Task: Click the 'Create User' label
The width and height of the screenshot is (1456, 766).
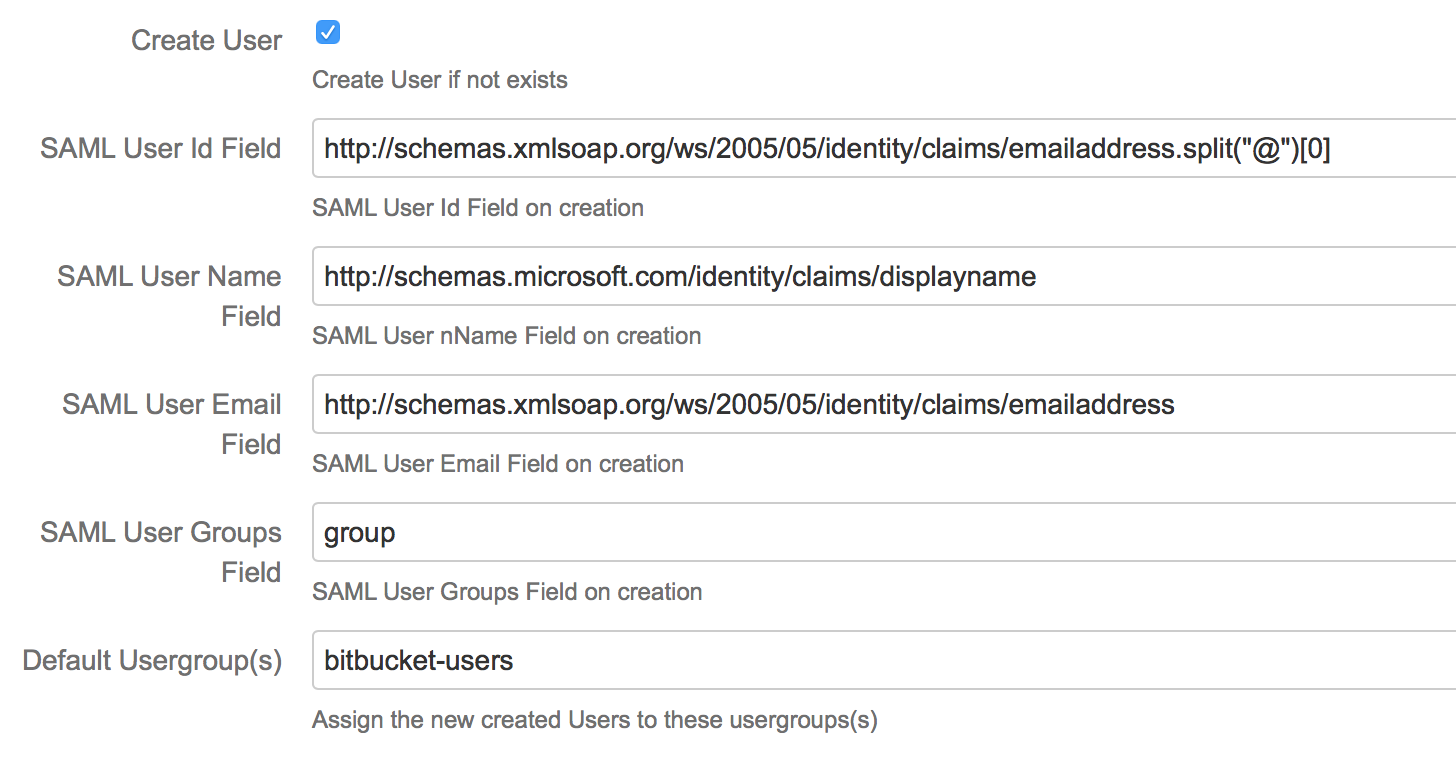Action: pos(207,41)
